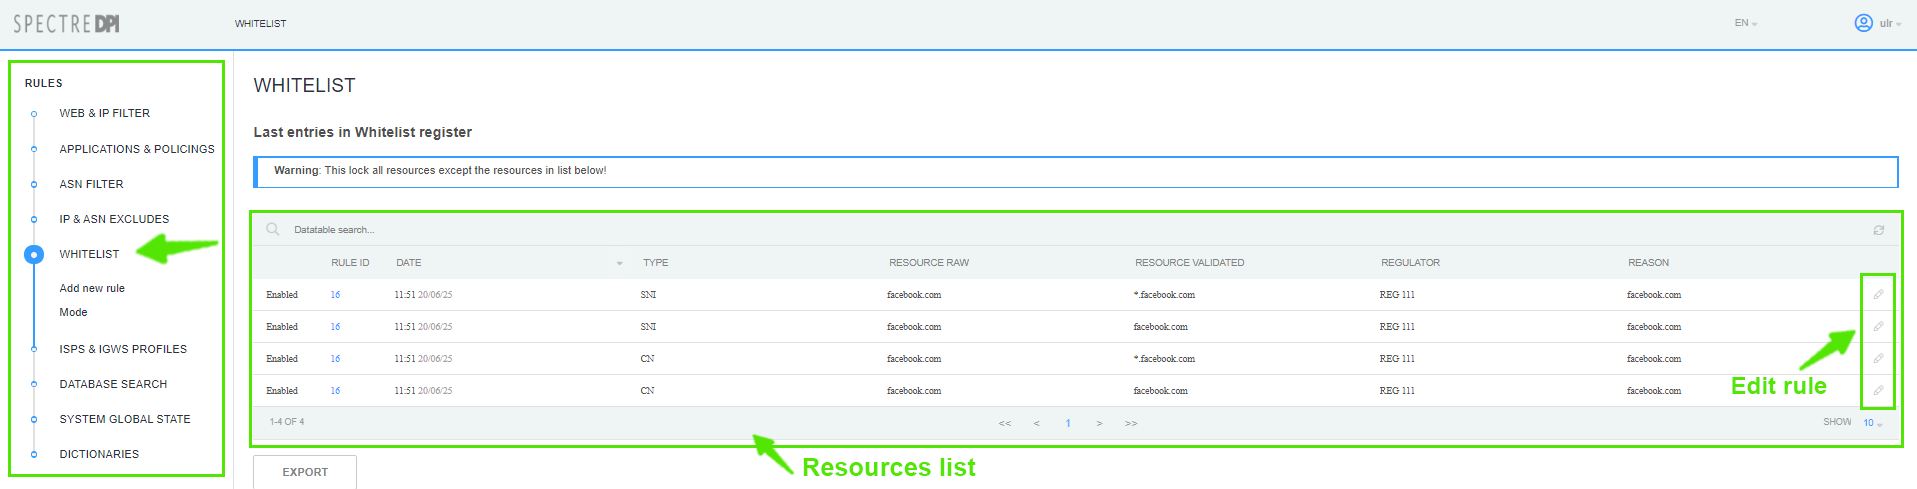Click the edit pencil icon in last row

click(1878, 391)
